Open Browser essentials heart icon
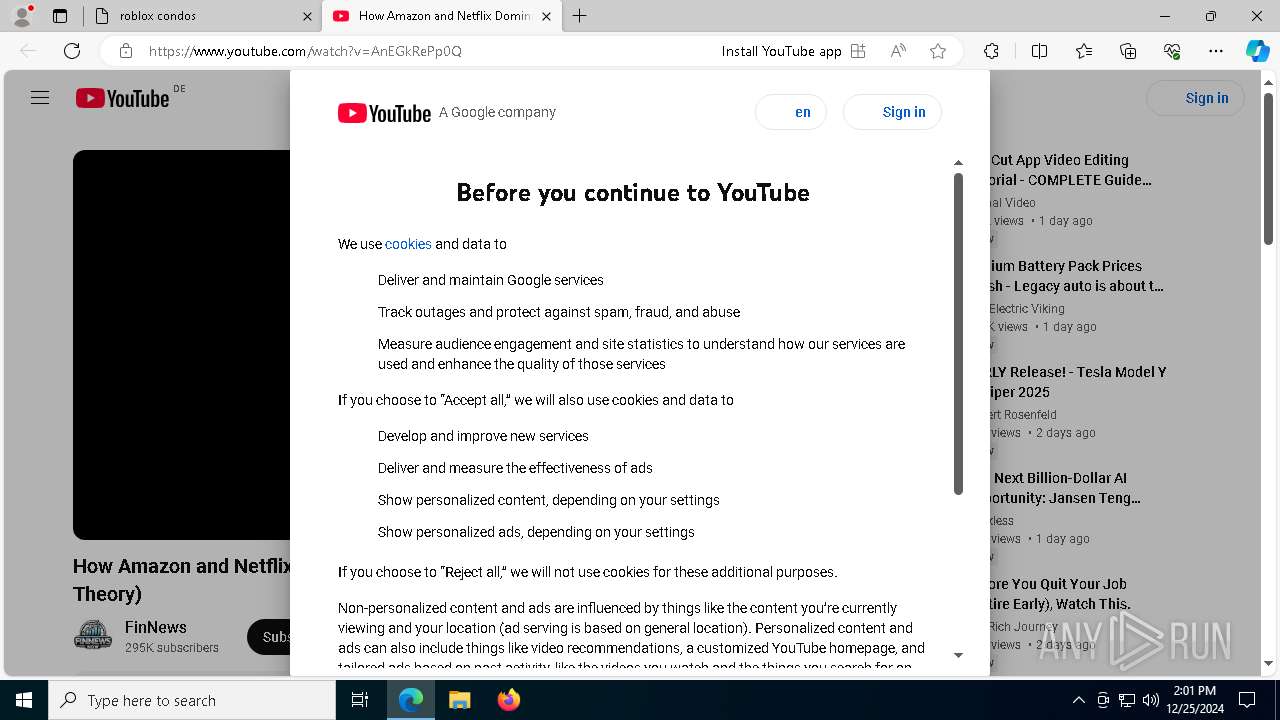Image resolution: width=1280 pixels, height=720 pixels. click(x=1172, y=51)
